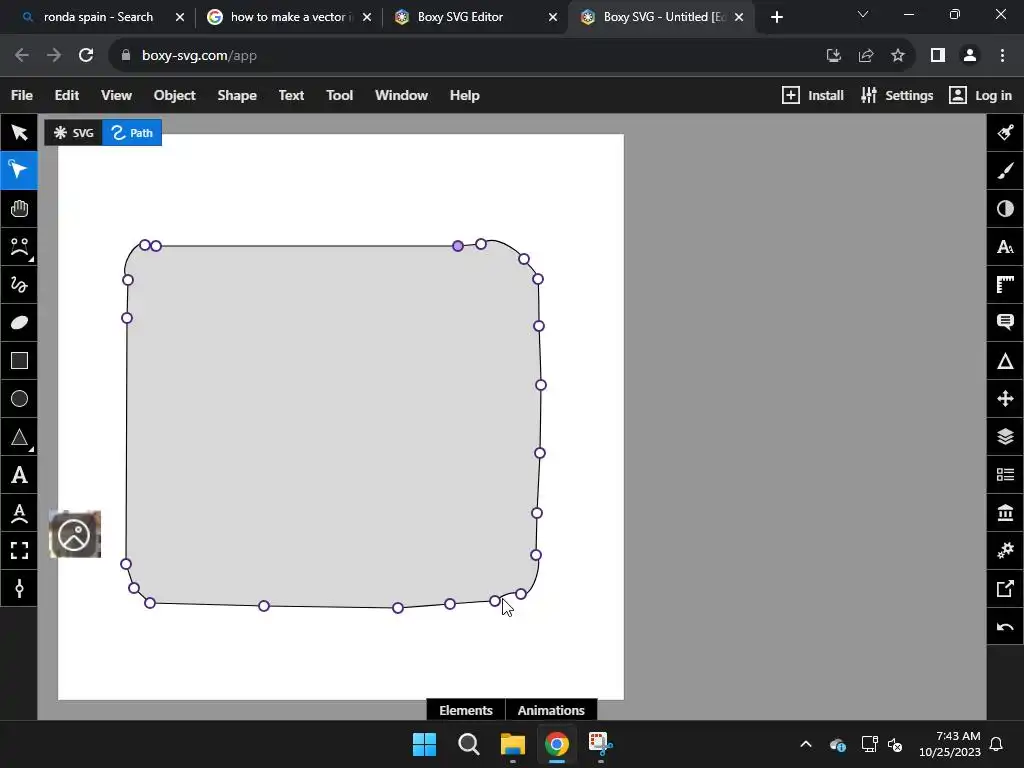The height and width of the screenshot is (768, 1024).
Task: Click the Log in button
Action: pyautogui.click(x=980, y=95)
